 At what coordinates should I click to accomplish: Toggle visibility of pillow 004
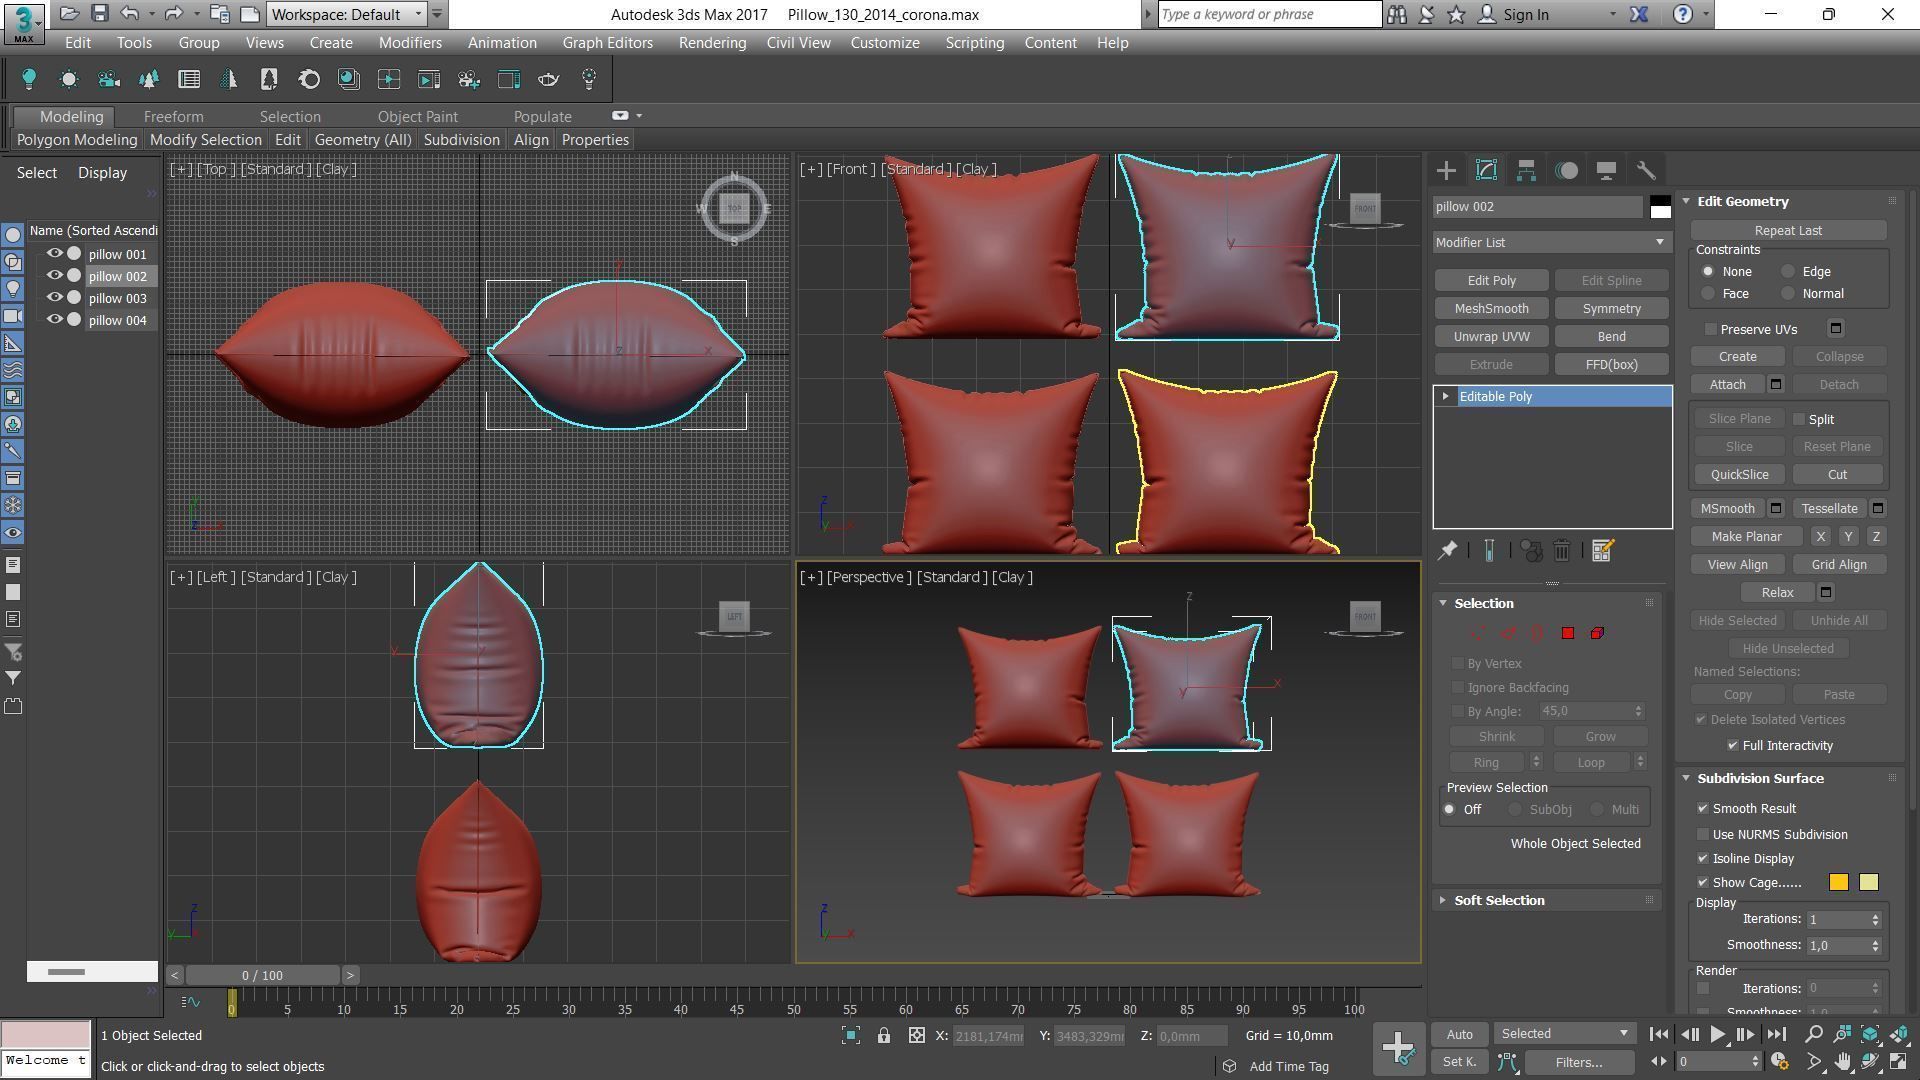[x=55, y=320]
